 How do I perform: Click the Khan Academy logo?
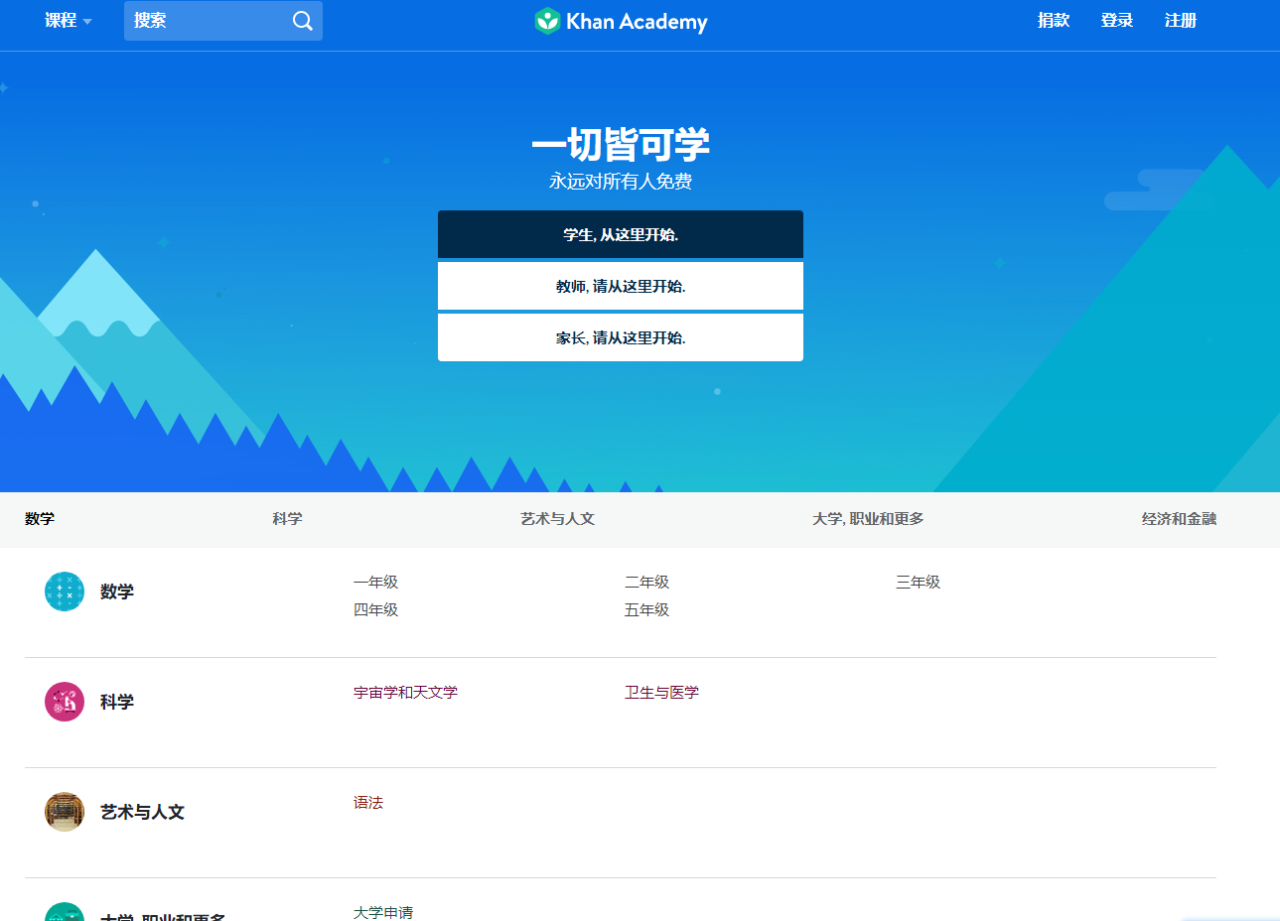(x=621, y=21)
